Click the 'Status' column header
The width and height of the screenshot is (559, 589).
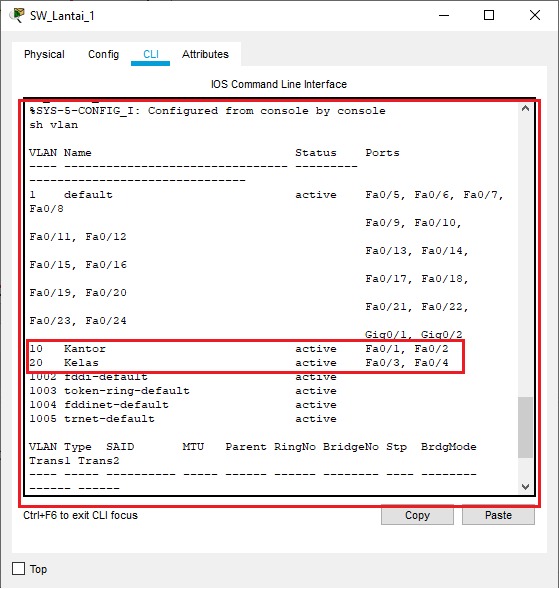pyautogui.click(x=316, y=153)
